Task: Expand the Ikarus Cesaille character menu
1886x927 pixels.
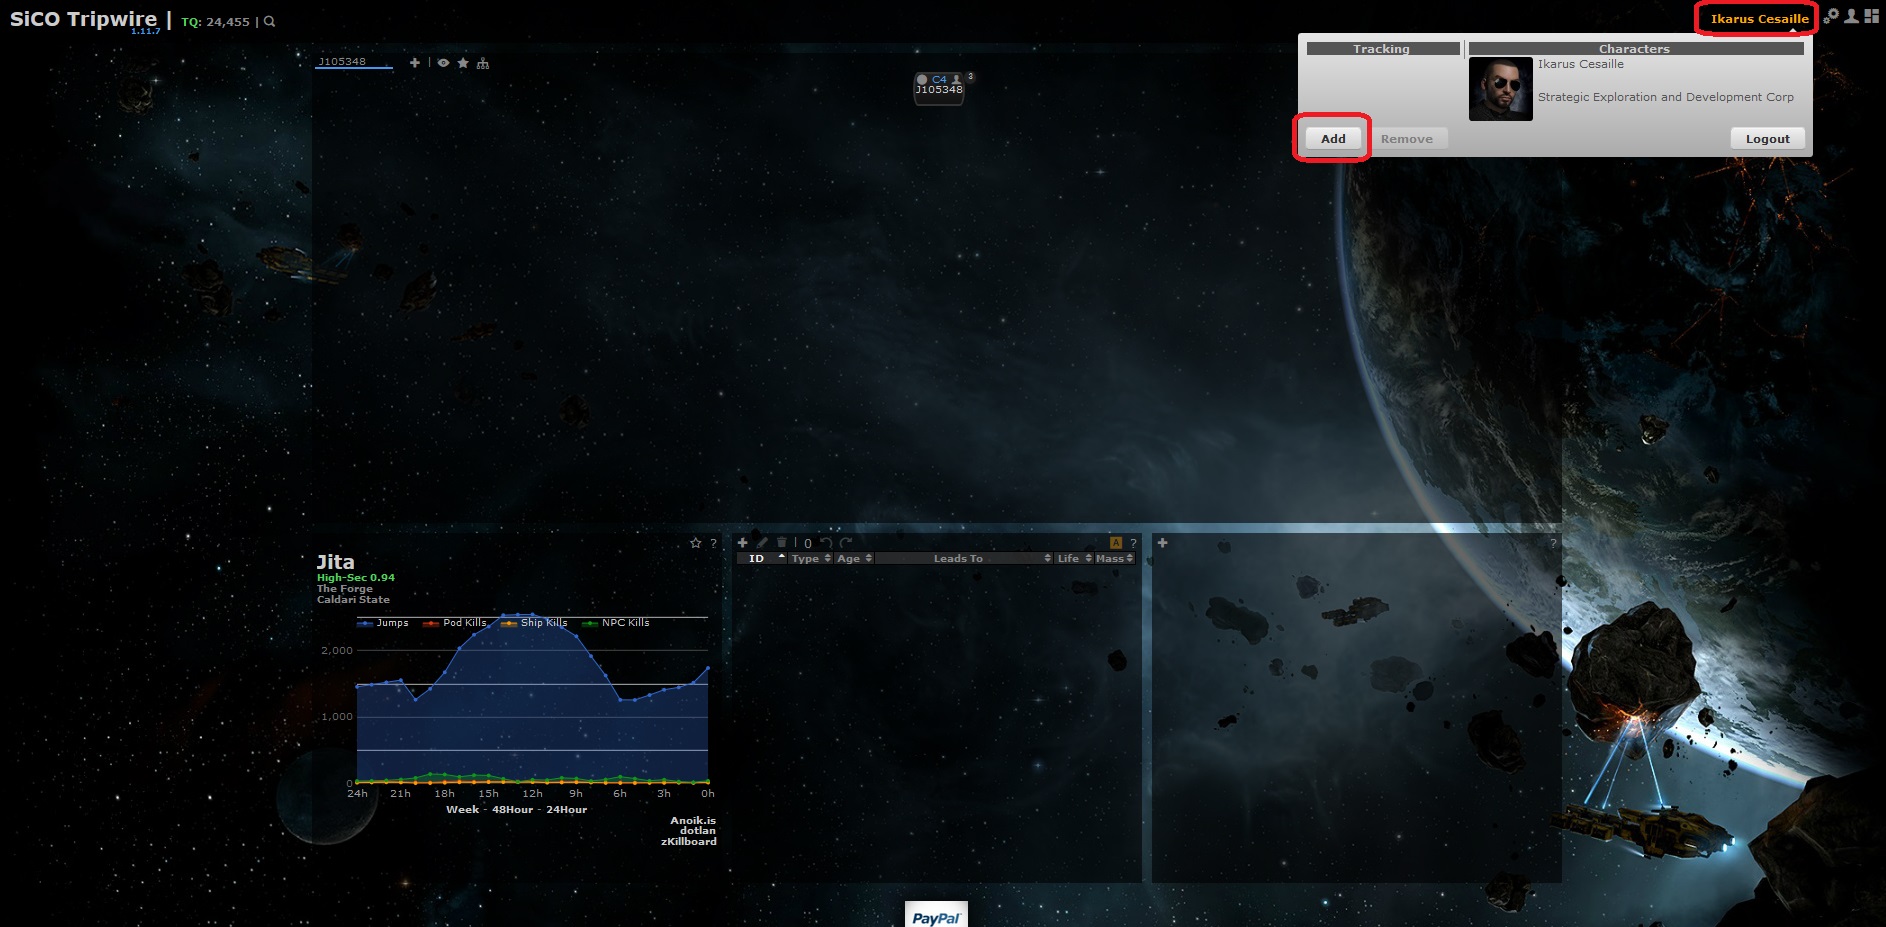Action: [1758, 18]
